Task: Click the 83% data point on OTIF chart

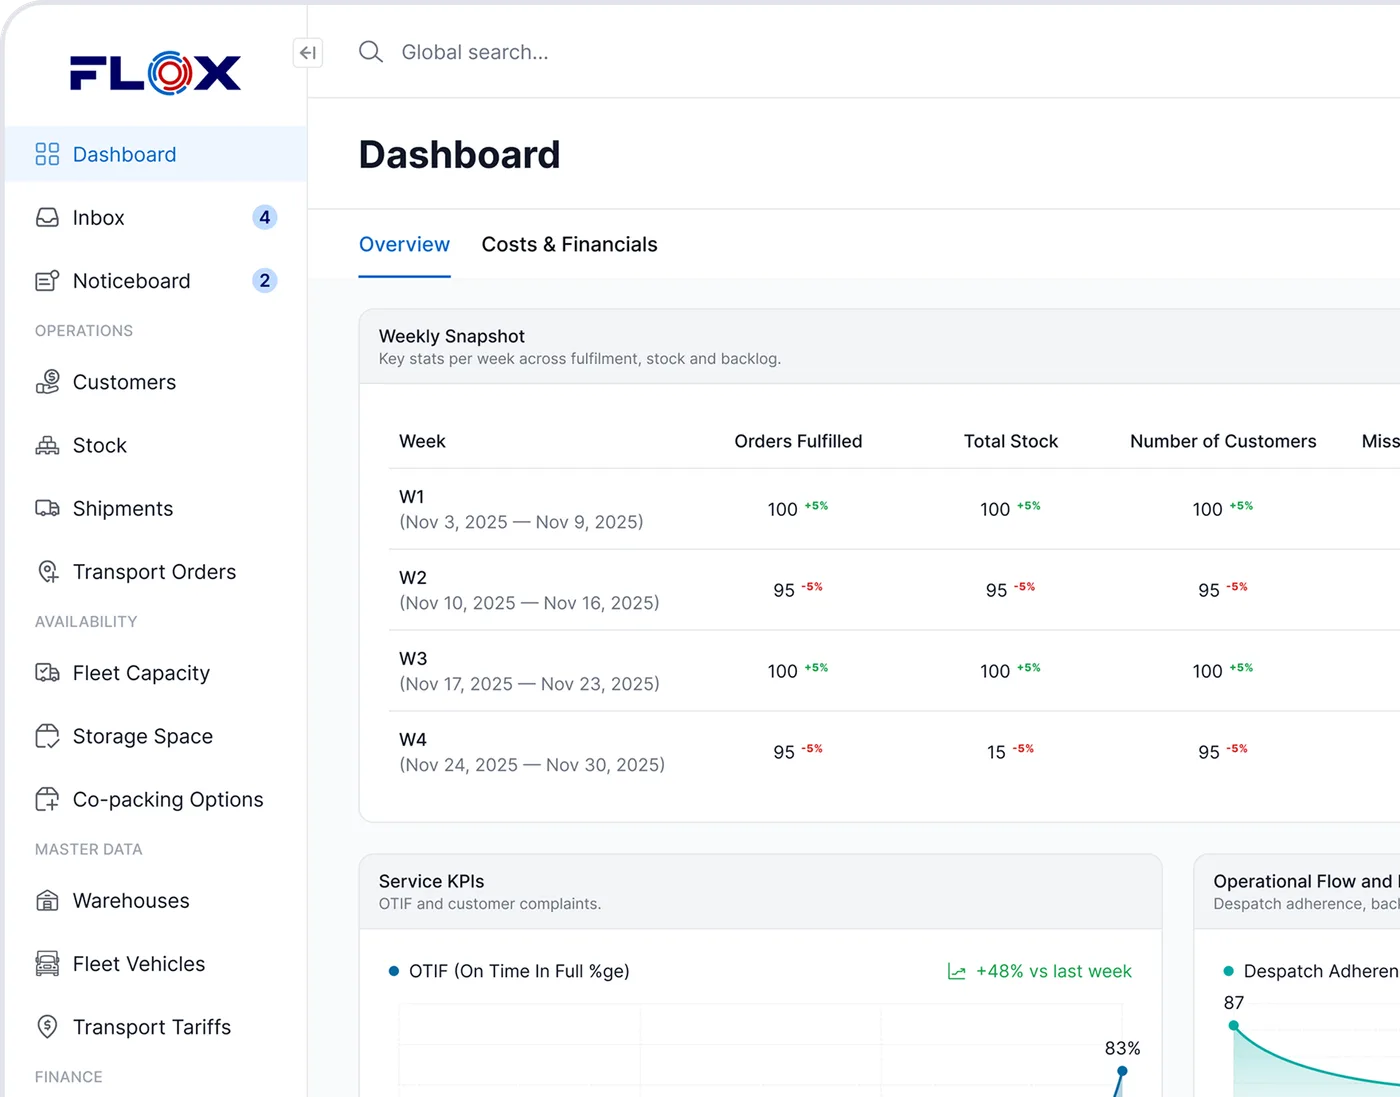Action: tap(1122, 1071)
